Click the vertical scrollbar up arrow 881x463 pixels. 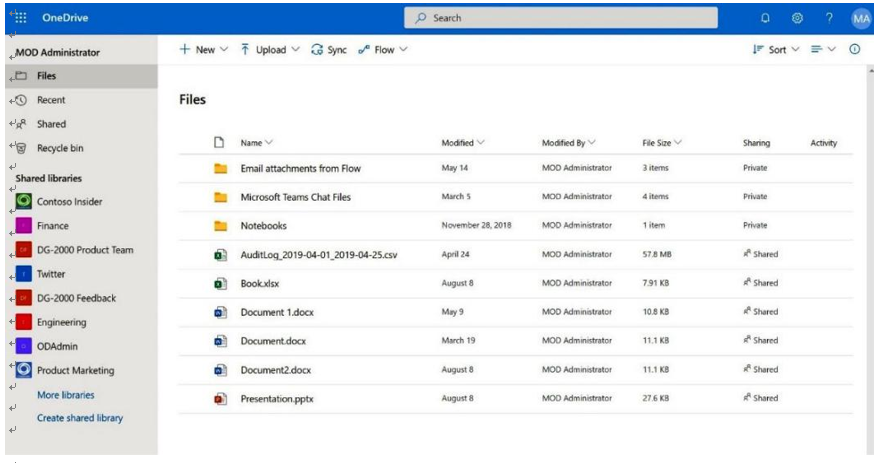(x=871, y=71)
